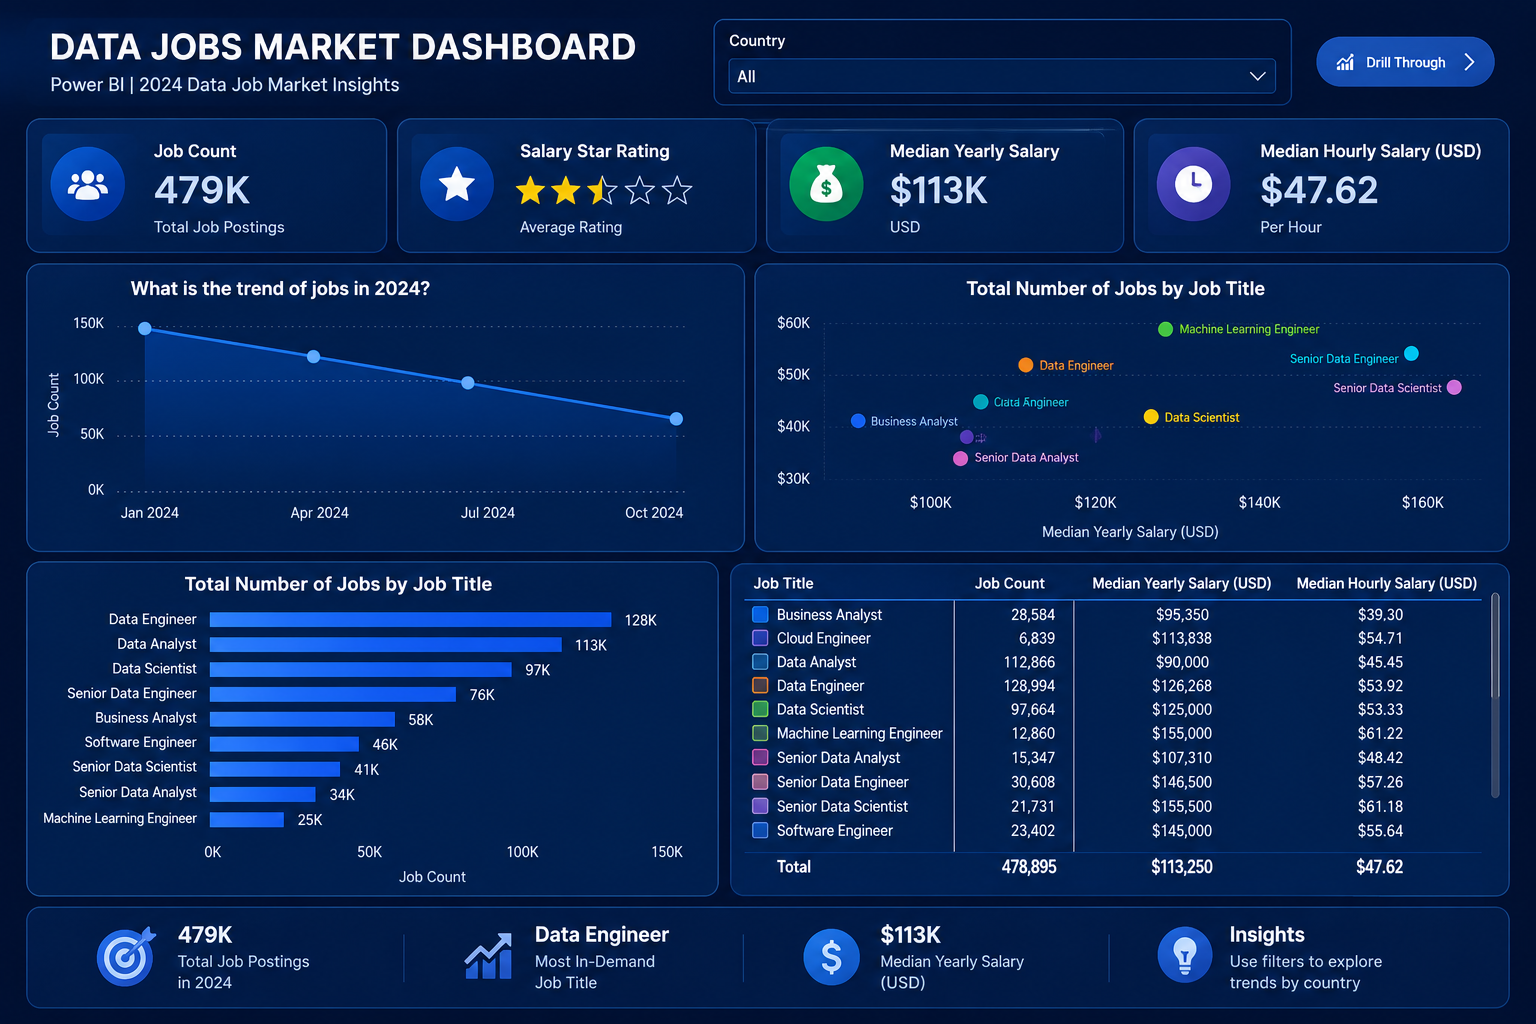Click the empty fourth rating star
The image size is (1536, 1024).
pos(640,190)
